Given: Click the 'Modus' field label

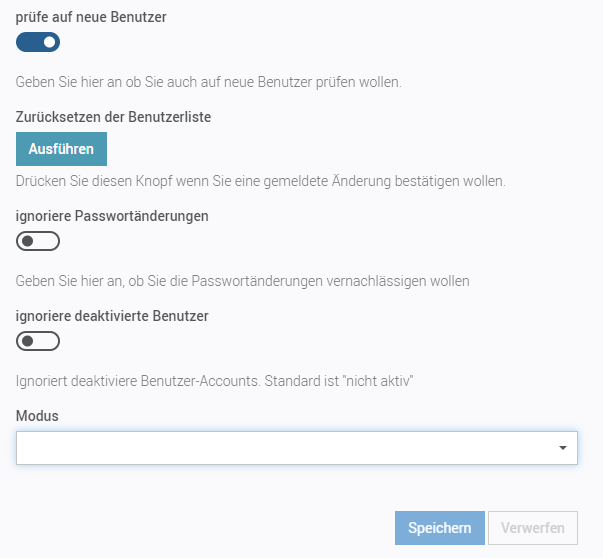Looking at the screenshot, I should tap(37, 415).
